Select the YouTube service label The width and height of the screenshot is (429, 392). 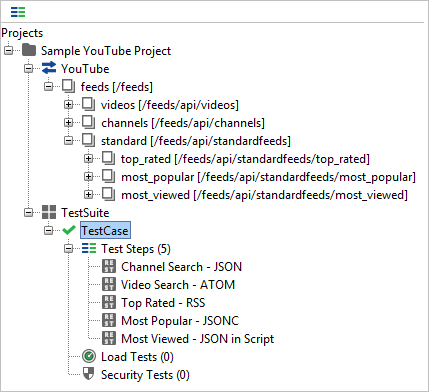coord(85,69)
